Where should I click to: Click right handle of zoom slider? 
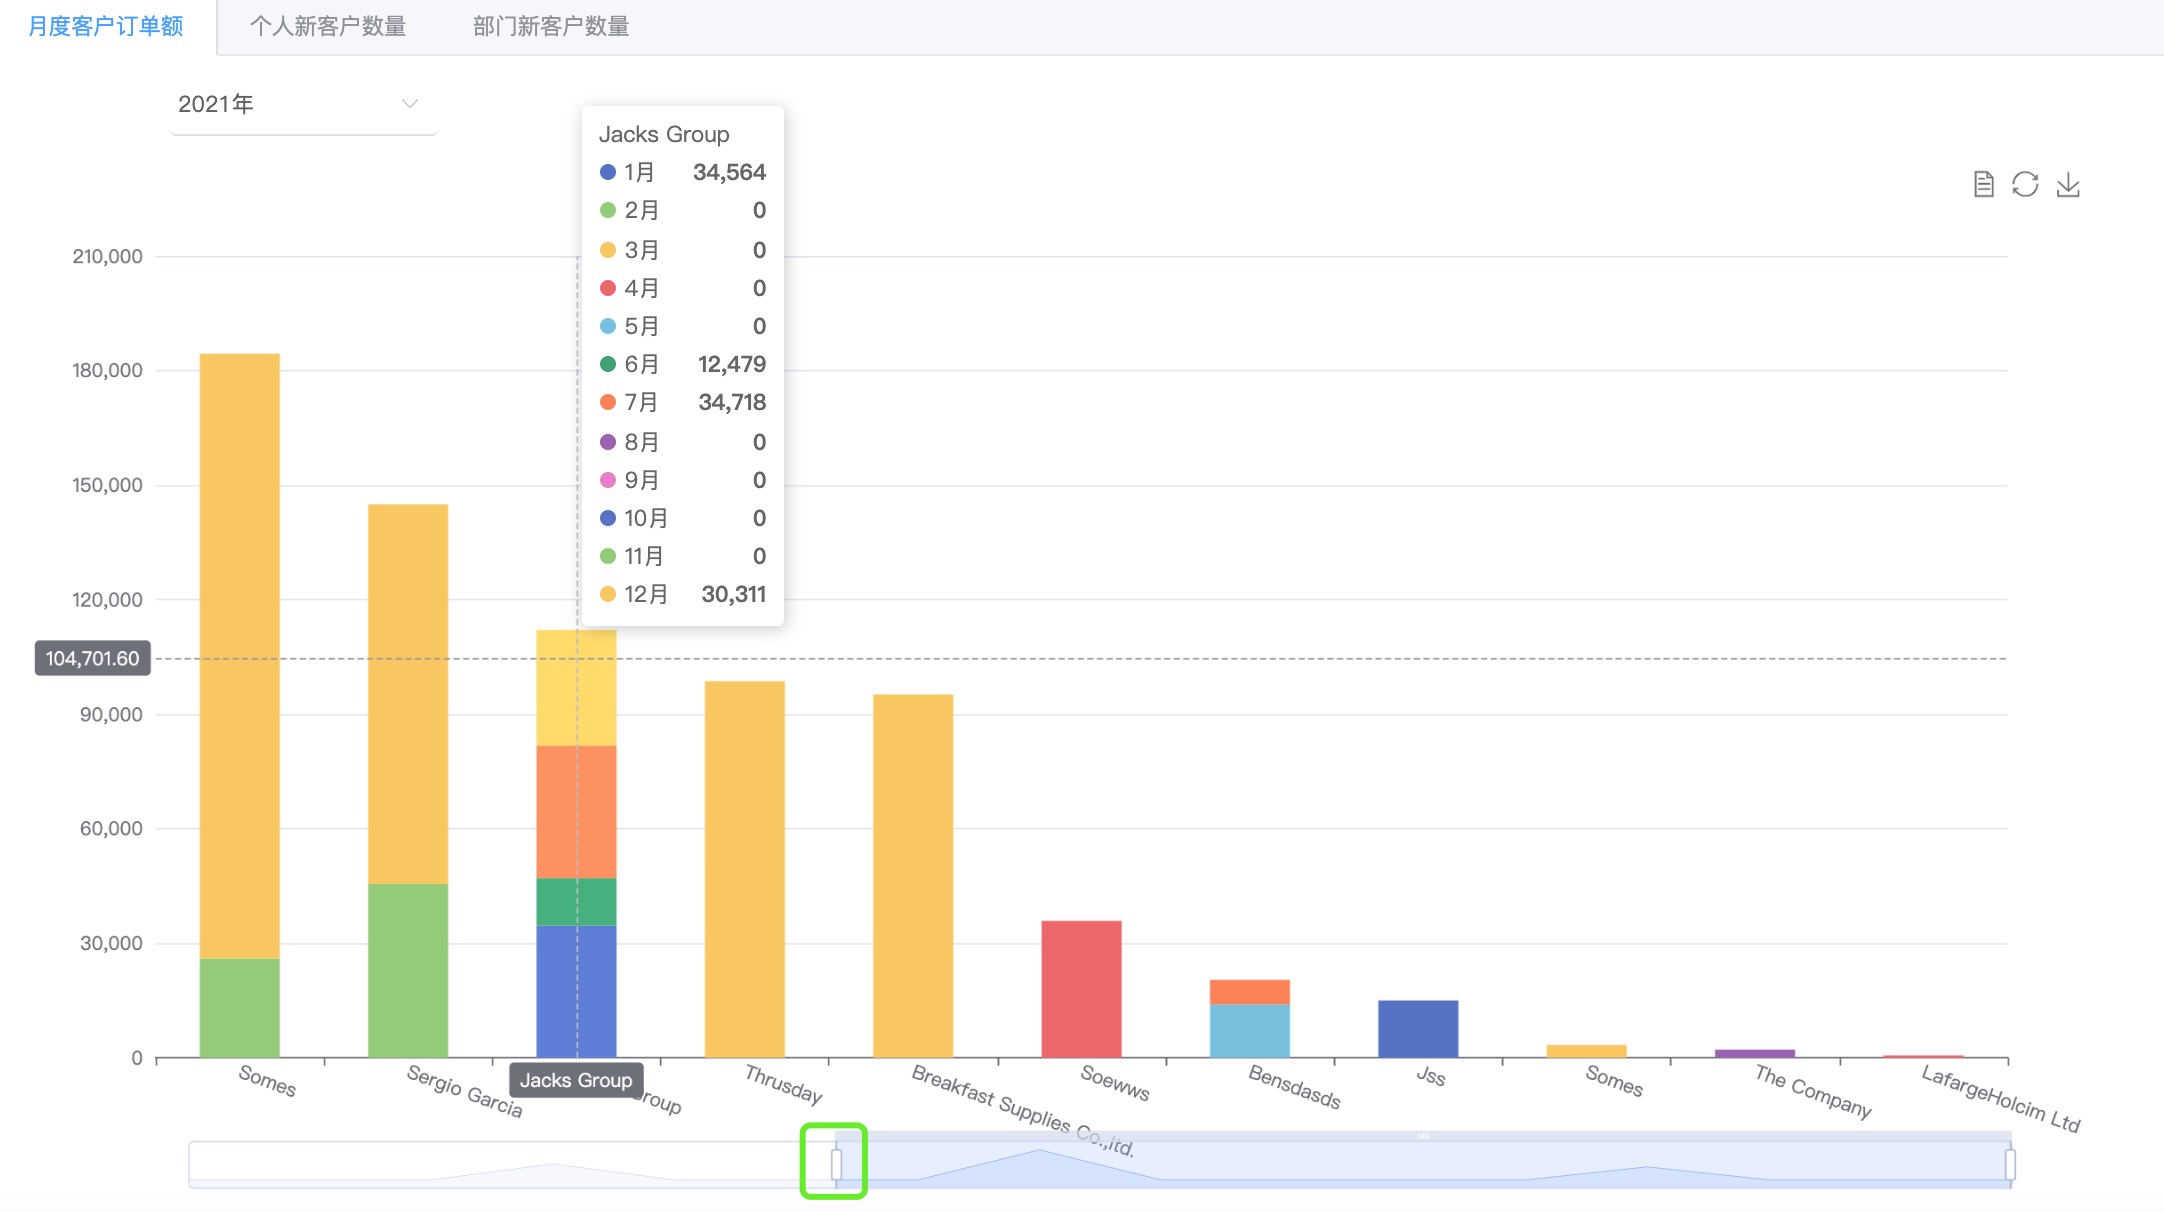[x=2010, y=1164]
